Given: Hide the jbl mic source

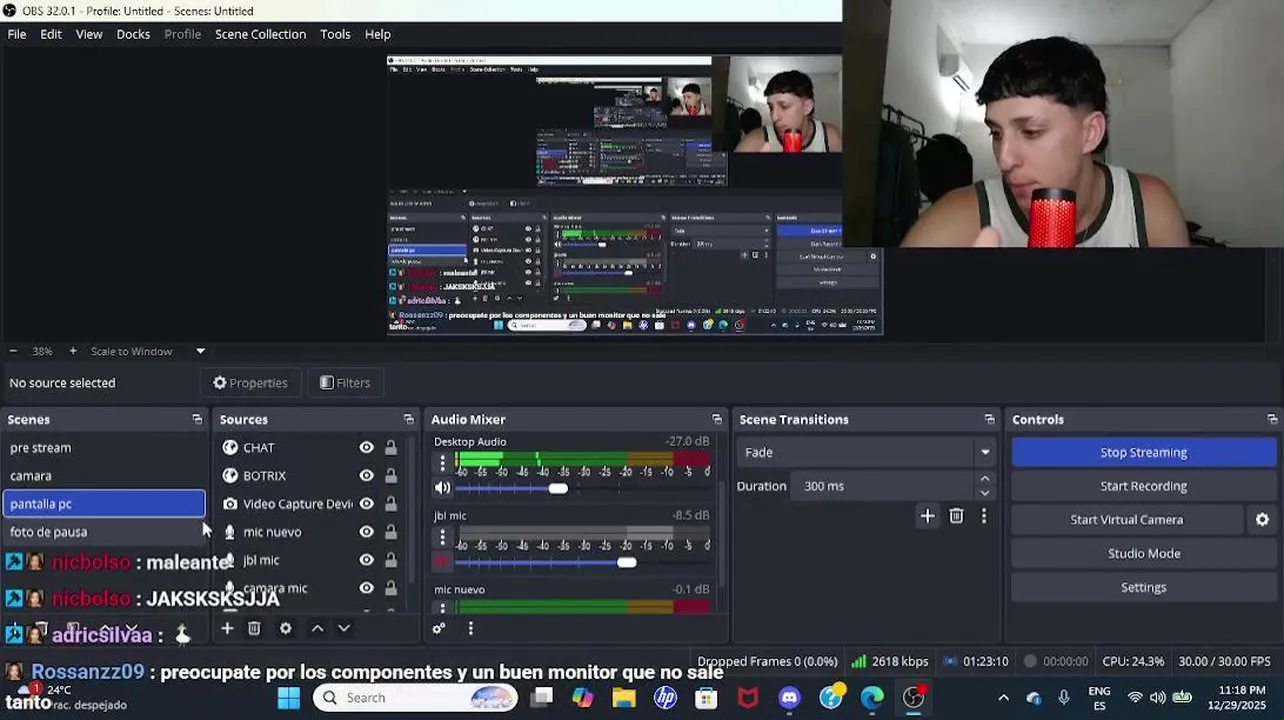Looking at the screenshot, I should [366, 560].
